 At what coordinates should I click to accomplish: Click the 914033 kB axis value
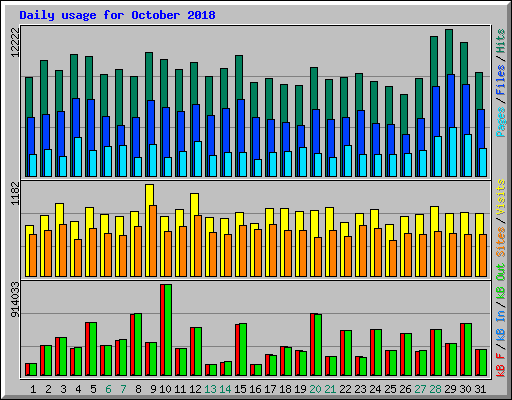point(15,300)
